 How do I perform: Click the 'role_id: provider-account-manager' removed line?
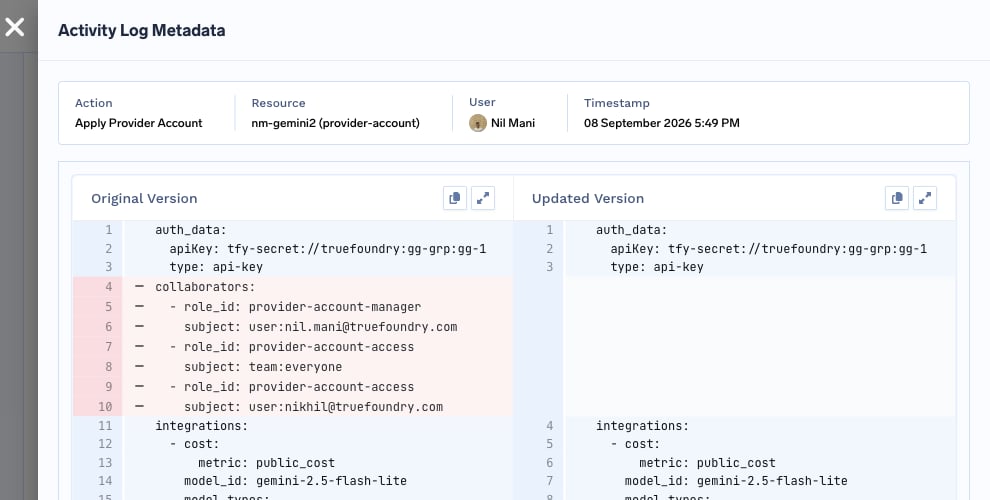click(x=302, y=307)
